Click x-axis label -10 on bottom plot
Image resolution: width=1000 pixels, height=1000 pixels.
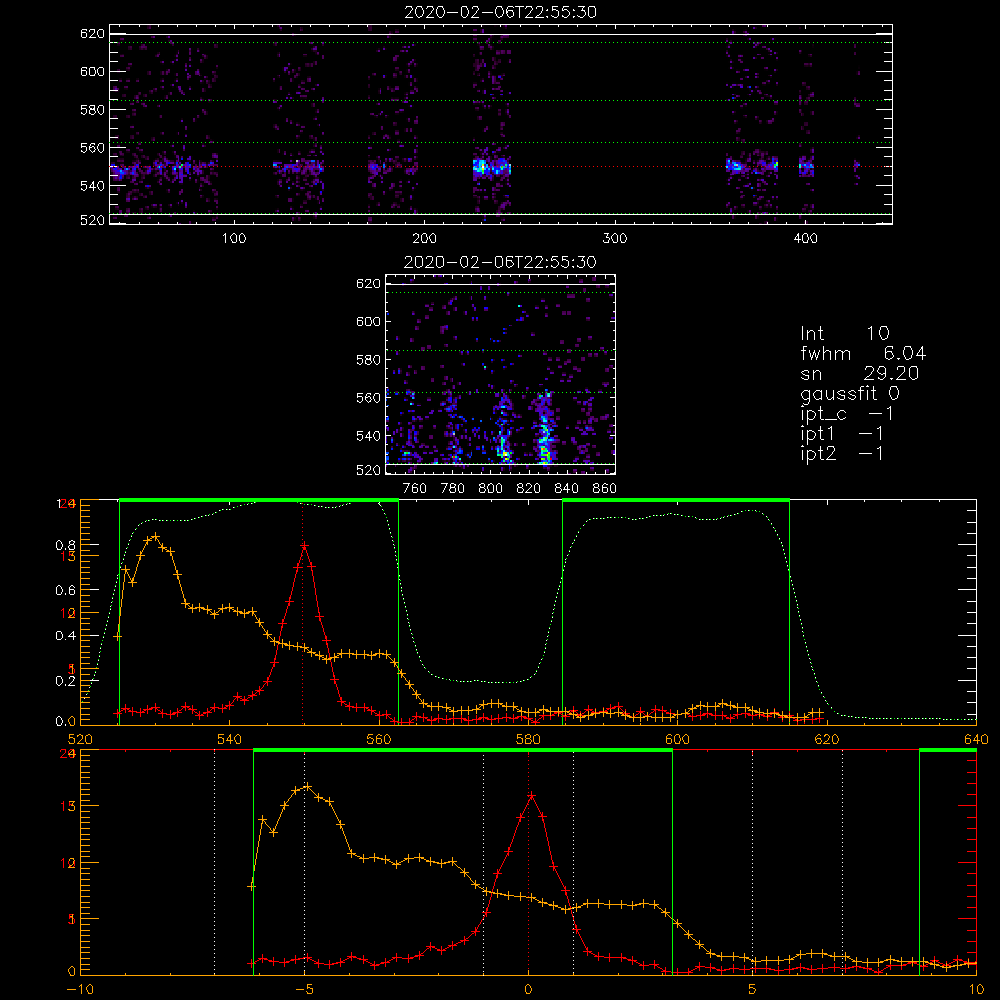80,989
